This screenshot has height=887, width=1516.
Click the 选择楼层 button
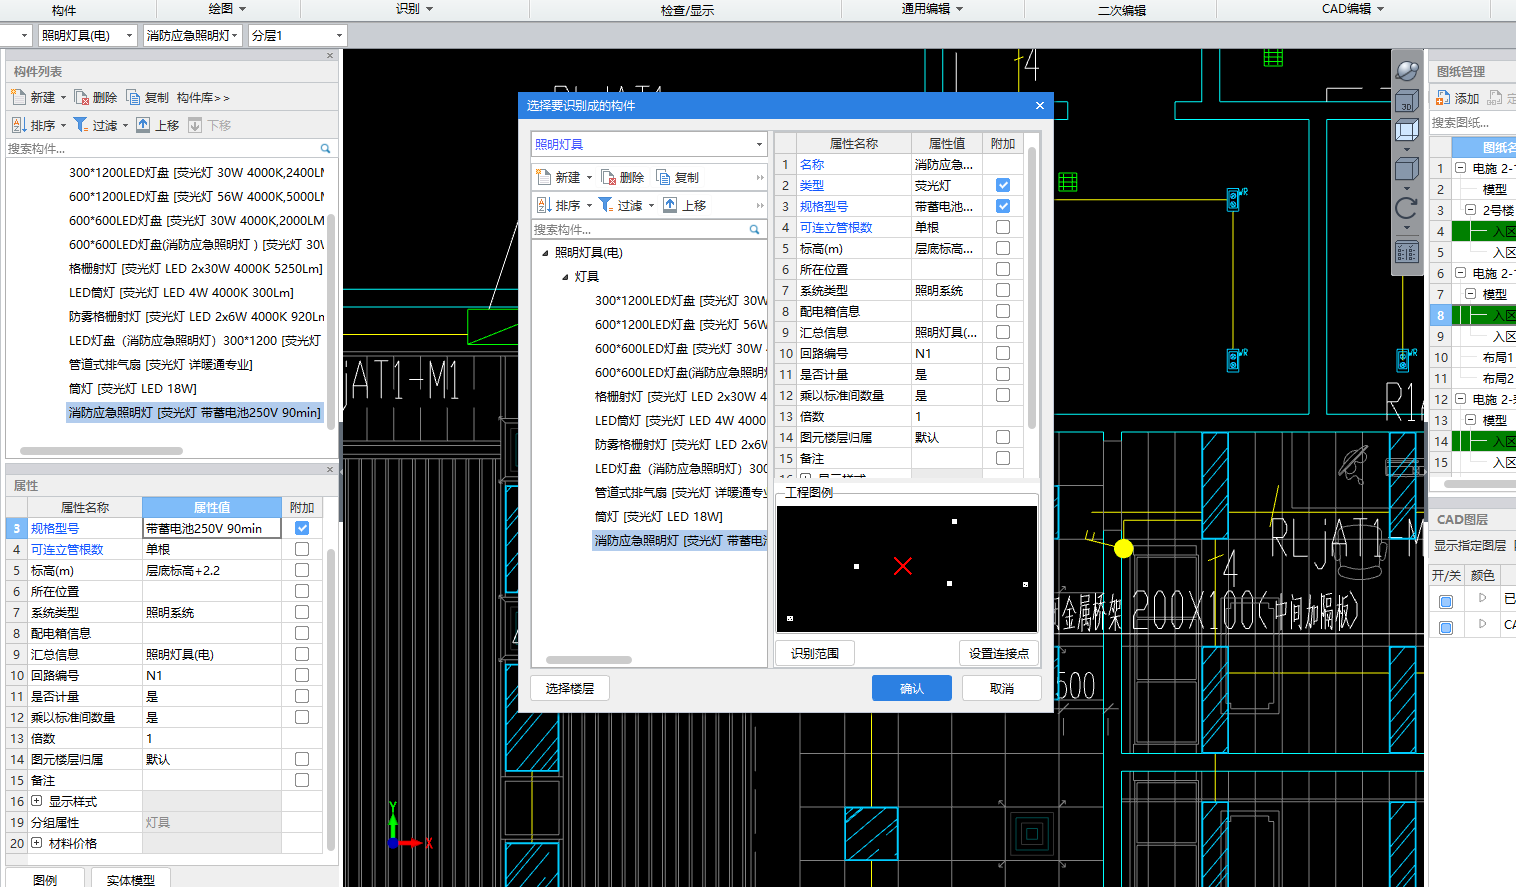click(x=570, y=688)
